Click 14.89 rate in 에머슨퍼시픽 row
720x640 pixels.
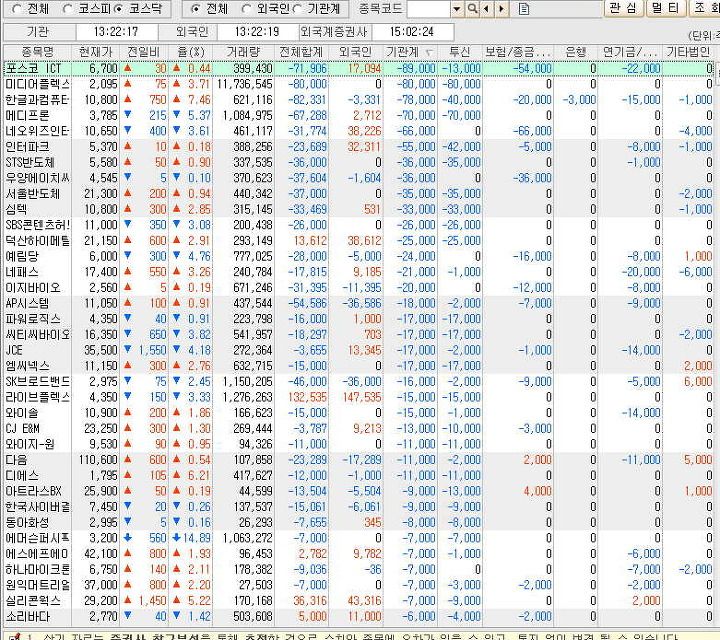pyautogui.click(x=197, y=538)
